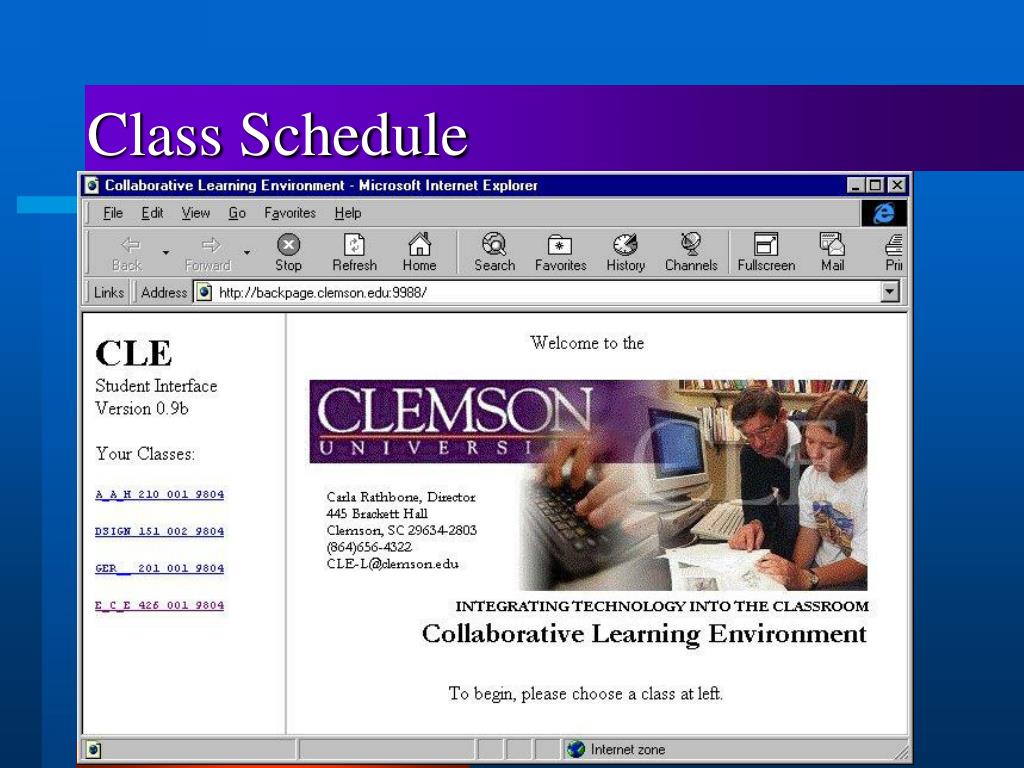Maximize the Internet Explorer window
The width and height of the screenshot is (1024, 768).
[x=874, y=185]
